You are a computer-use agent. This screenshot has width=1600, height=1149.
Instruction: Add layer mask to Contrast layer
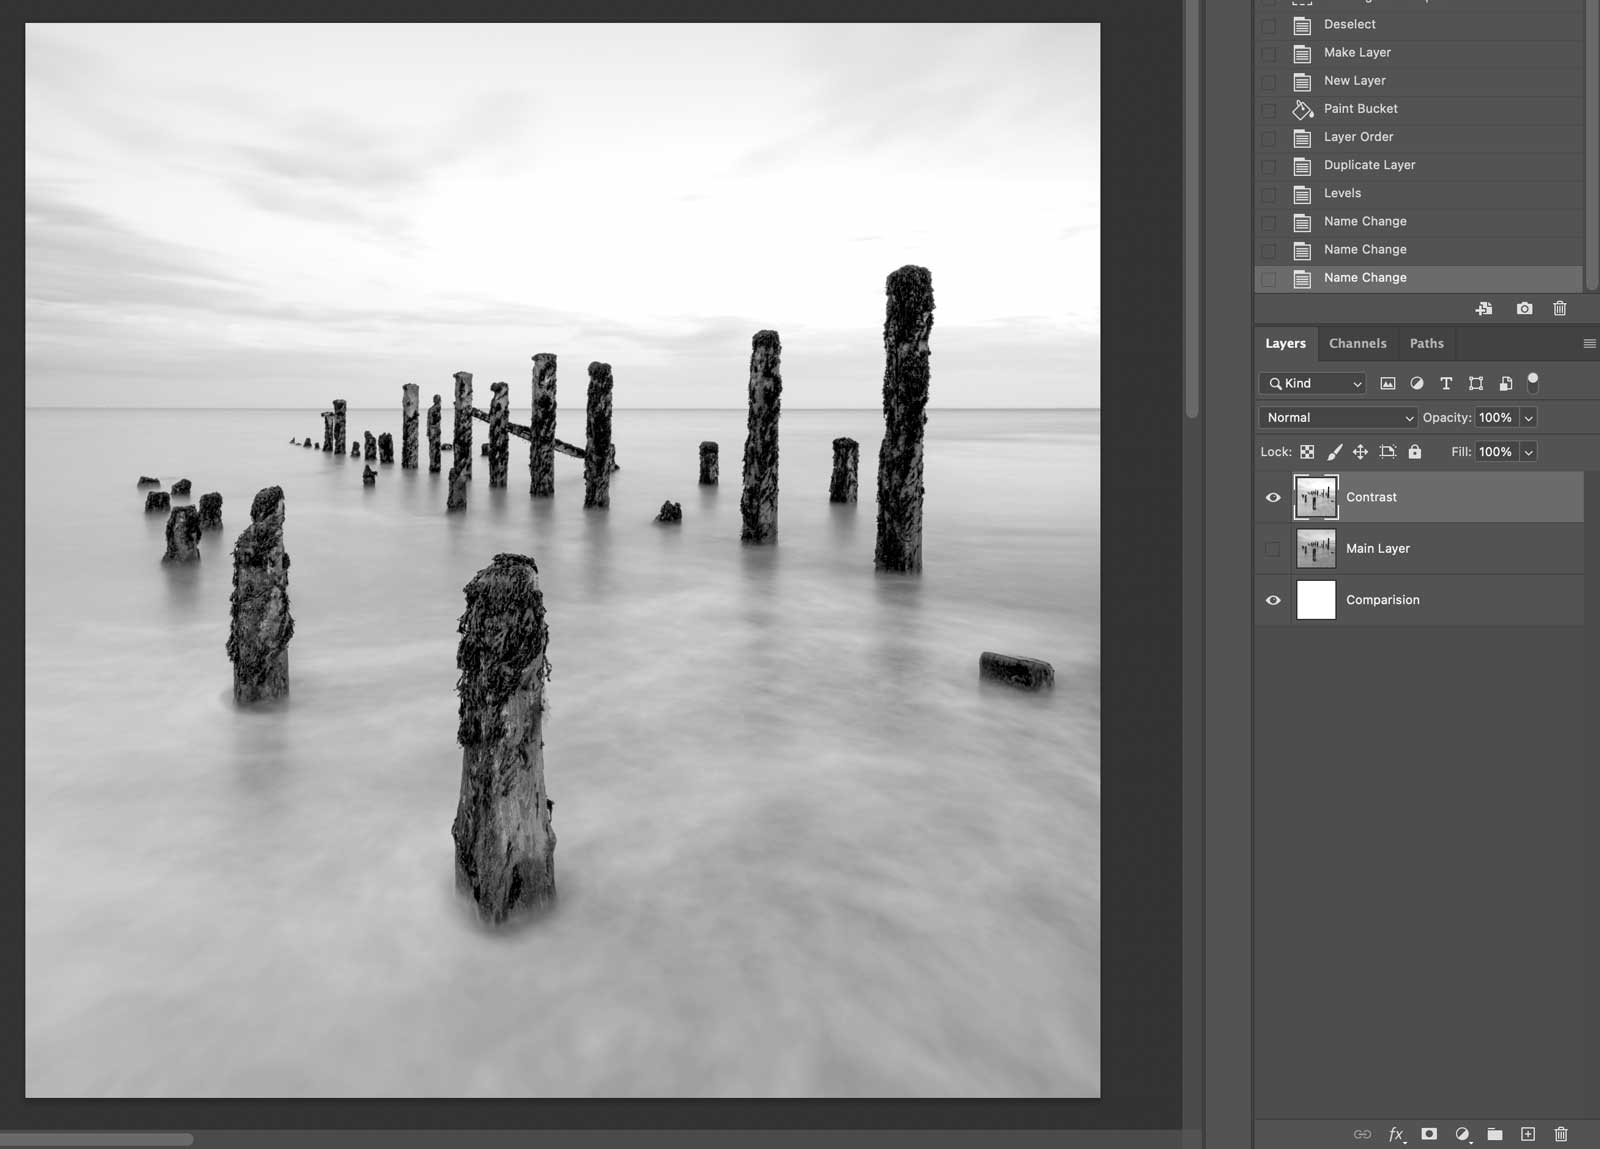click(x=1429, y=1134)
